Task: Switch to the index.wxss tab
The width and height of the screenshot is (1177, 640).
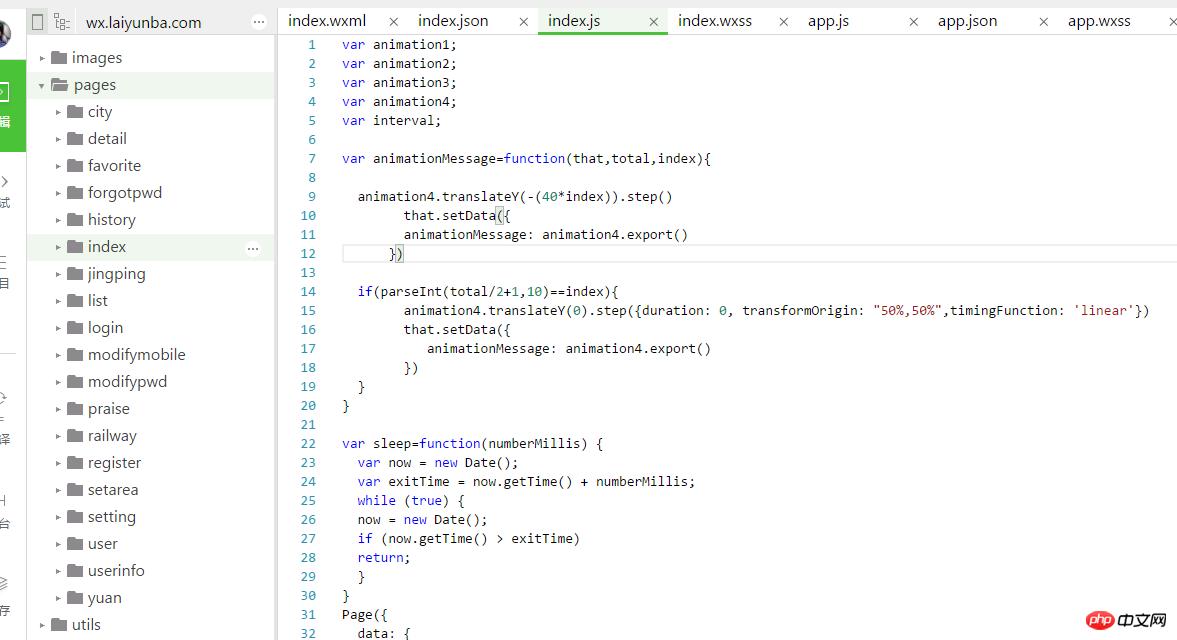Action: point(715,21)
